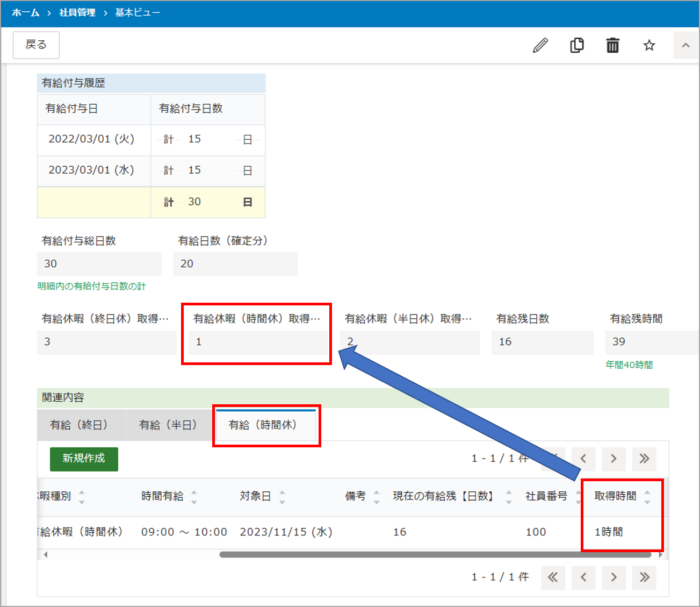700x607 pixels.
Task: Switch to the 有給（半日） tab
Action: pyautogui.click(x=170, y=424)
